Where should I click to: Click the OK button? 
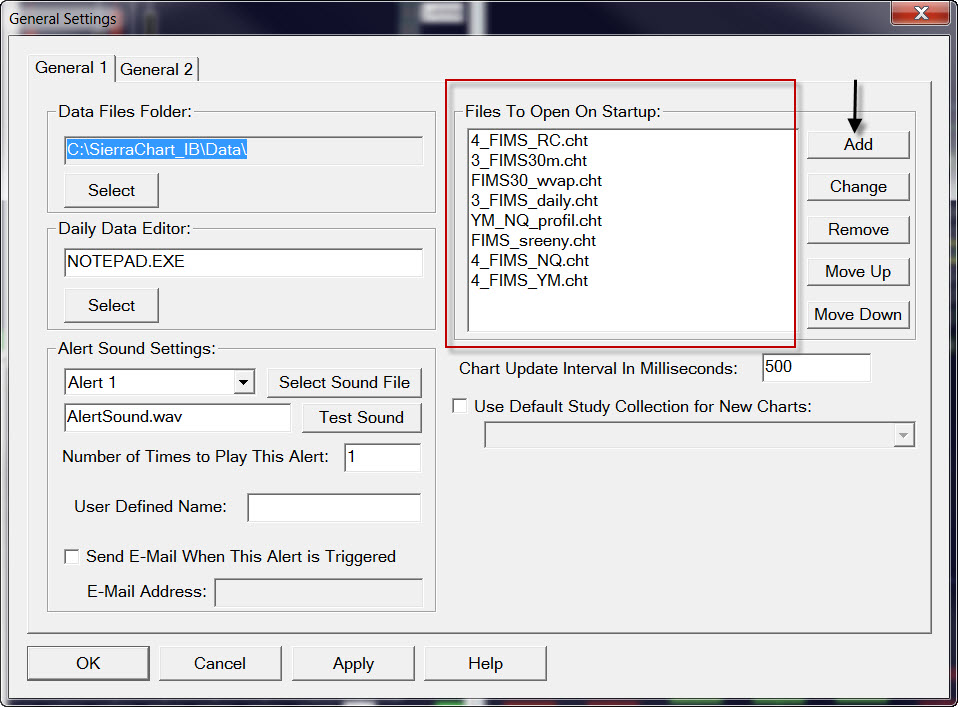pyautogui.click(x=88, y=664)
